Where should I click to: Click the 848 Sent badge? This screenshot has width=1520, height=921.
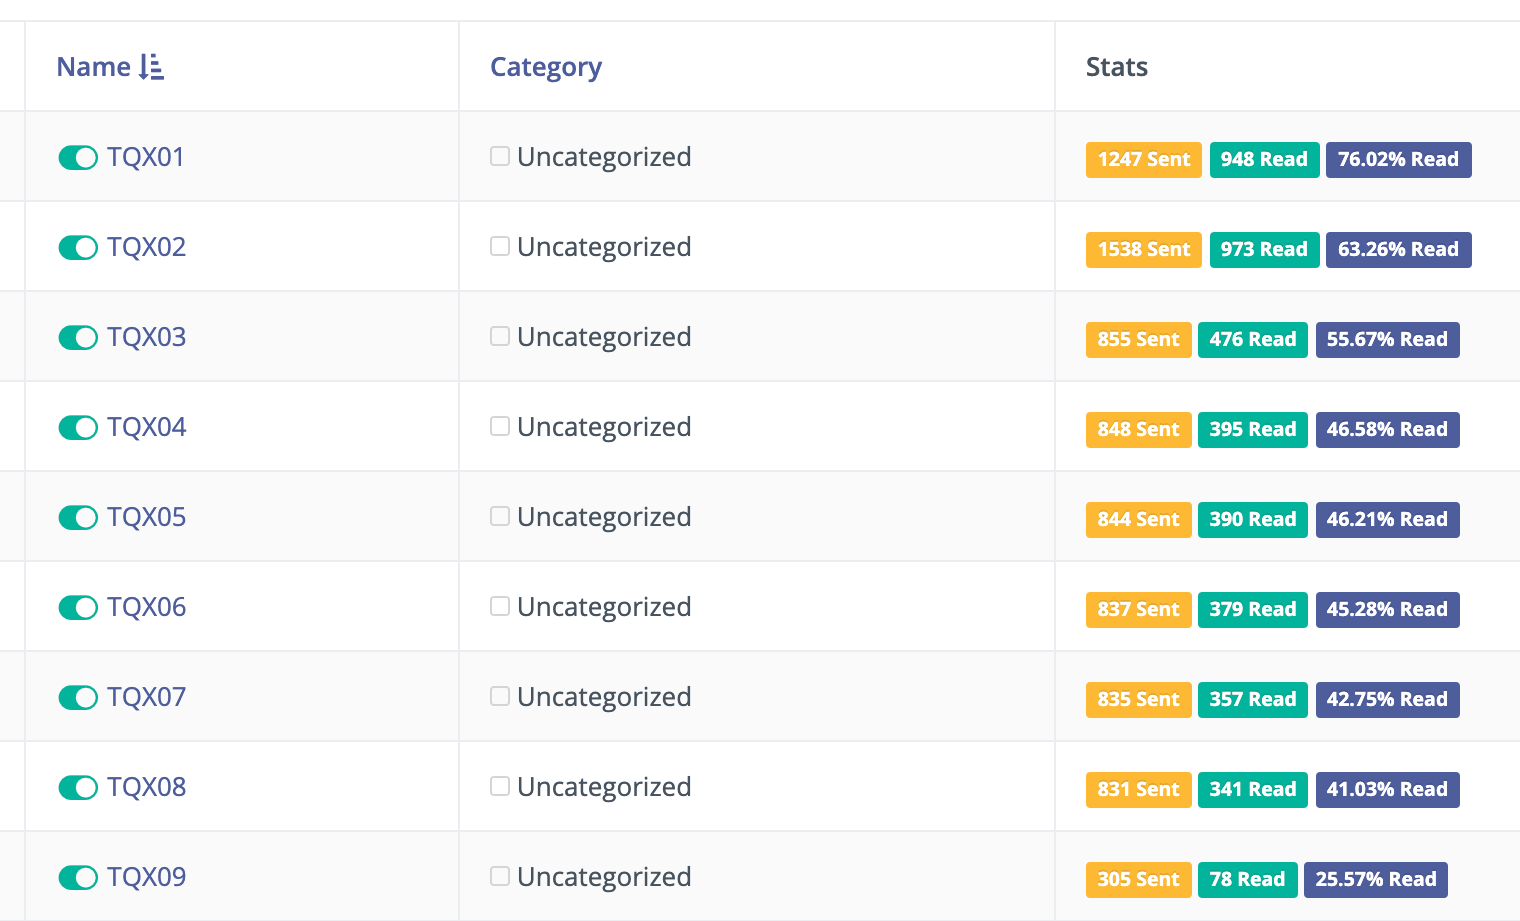[1138, 430]
